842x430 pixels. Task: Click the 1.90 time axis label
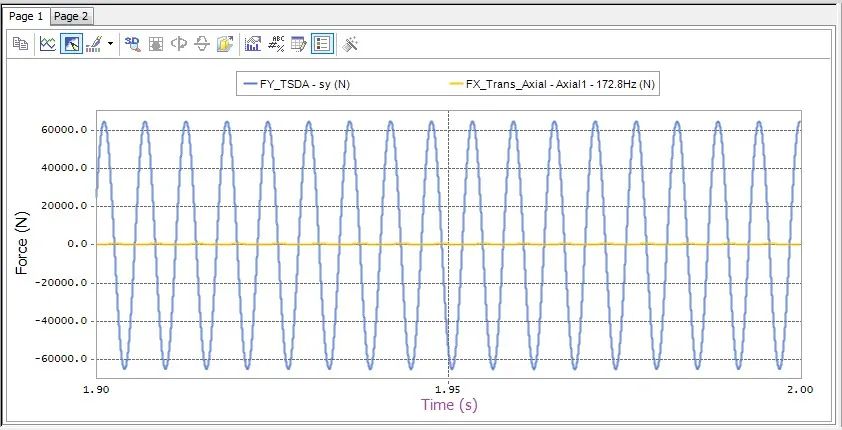tap(97, 390)
